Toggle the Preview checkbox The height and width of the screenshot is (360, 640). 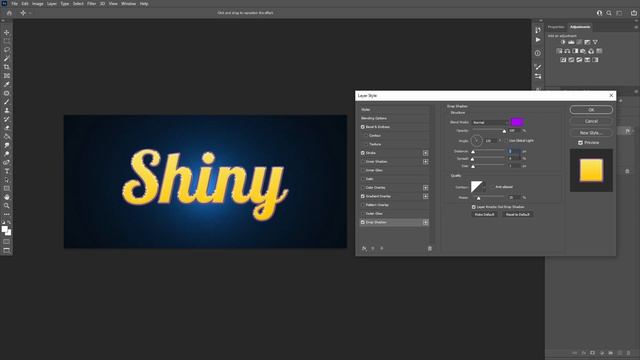[580, 142]
